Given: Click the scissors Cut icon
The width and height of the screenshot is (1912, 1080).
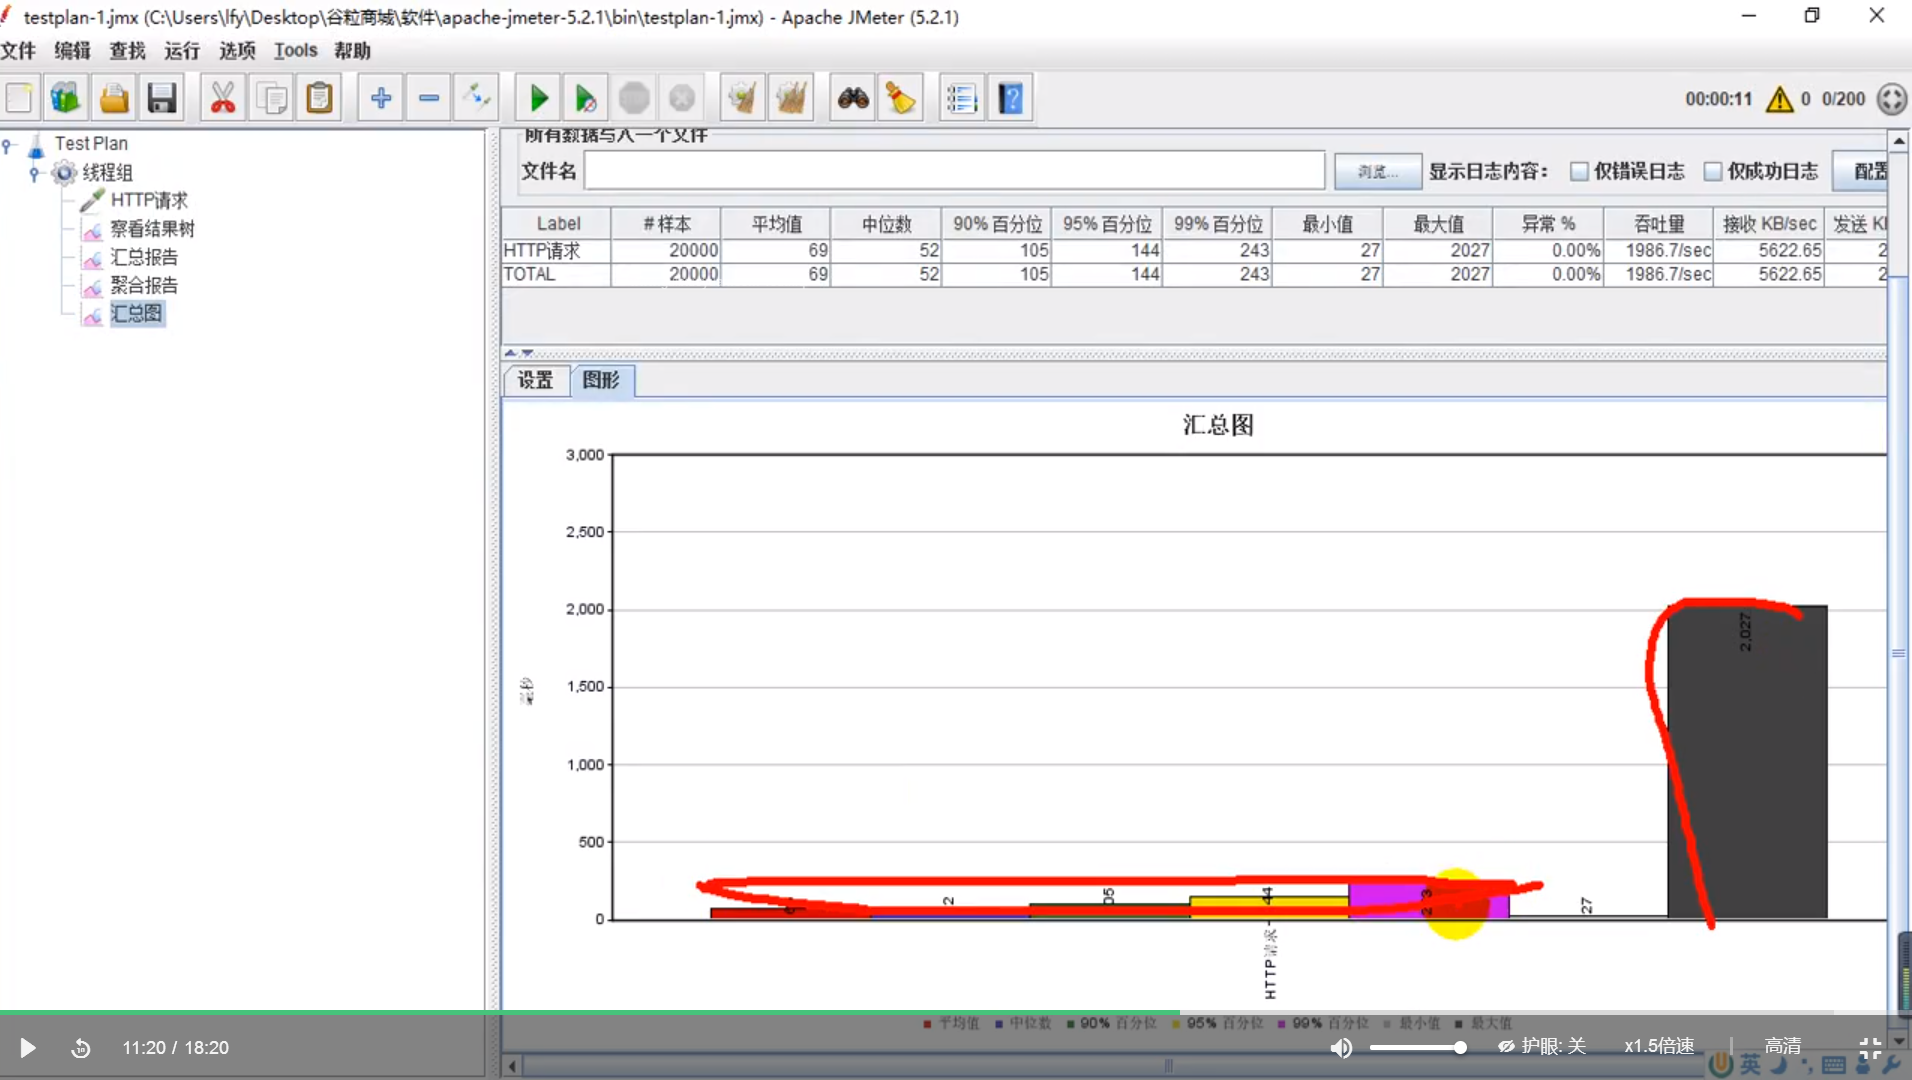Looking at the screenshot, I should pos(222,98).
